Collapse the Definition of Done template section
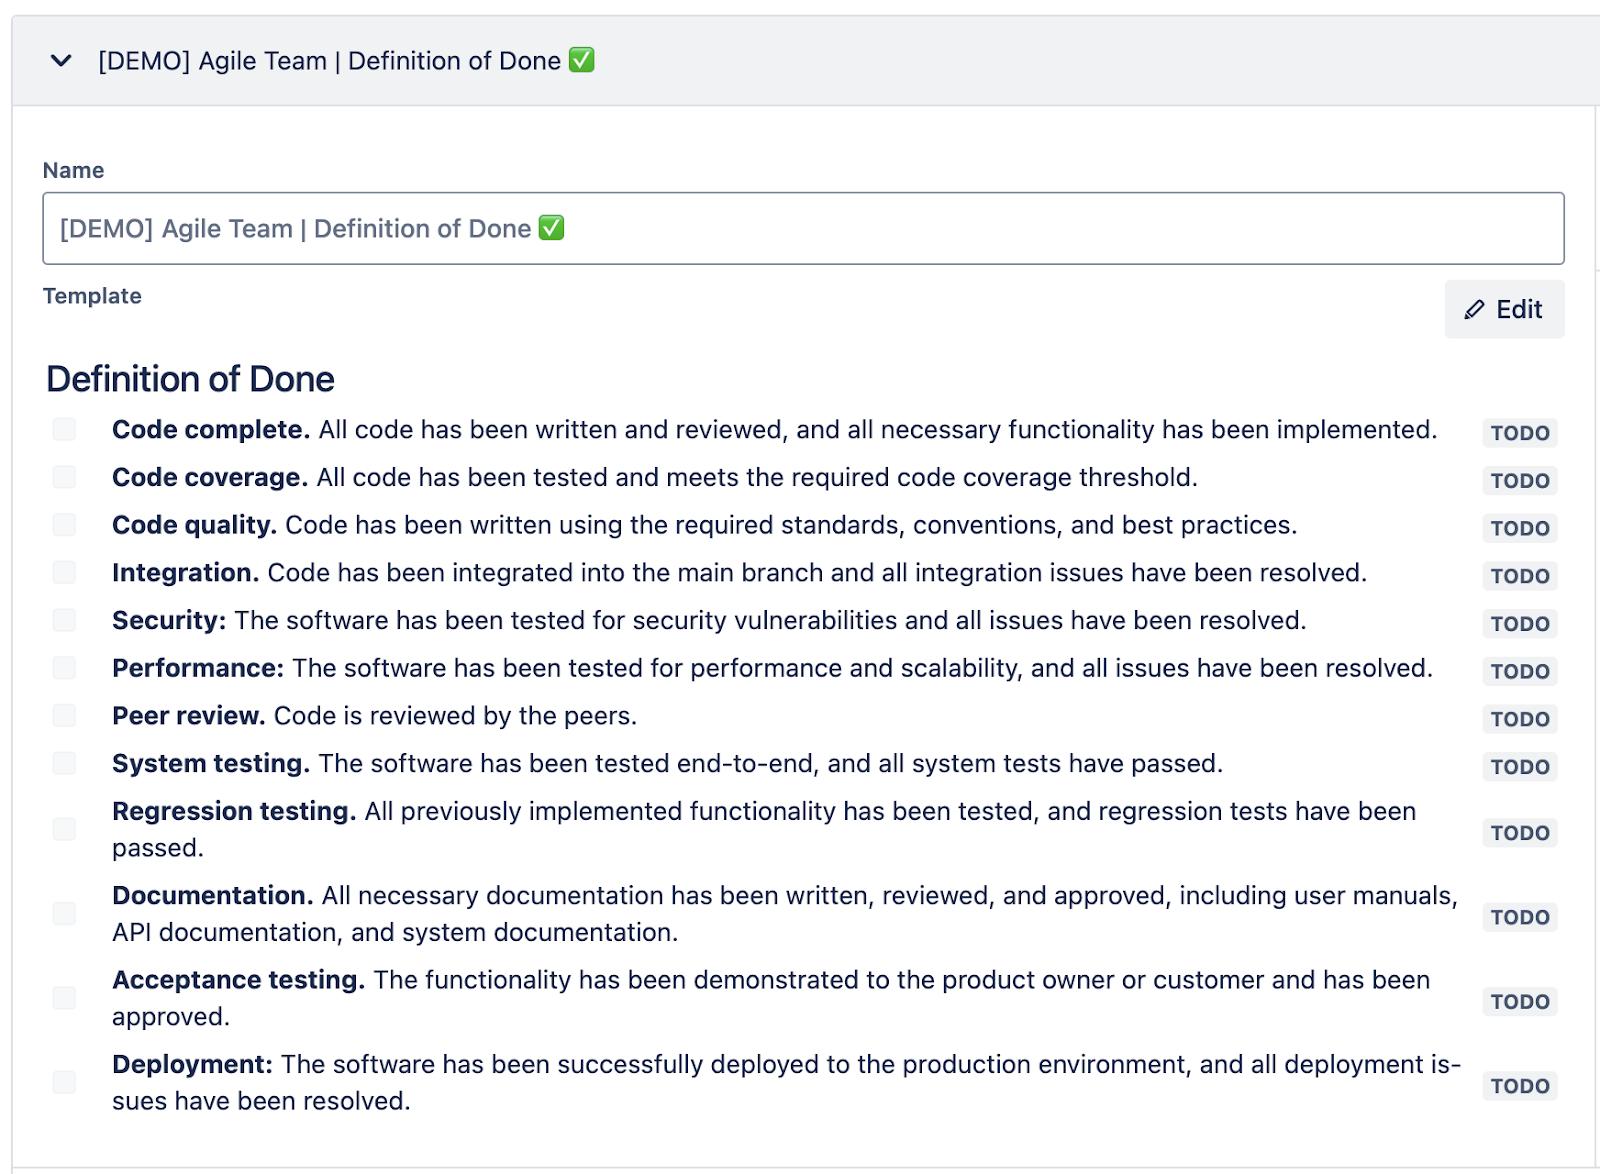Image resolution: width=1600 pixels, height=1174 pixels. [61, 61]
